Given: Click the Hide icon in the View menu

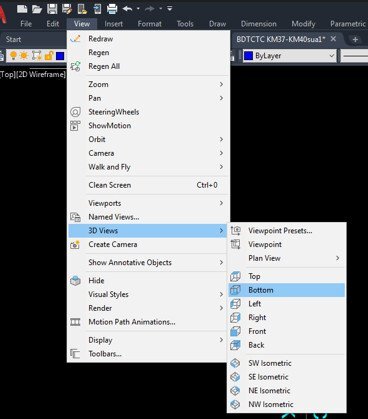Looking at the screenshot, I should click(x=75, y=281).
